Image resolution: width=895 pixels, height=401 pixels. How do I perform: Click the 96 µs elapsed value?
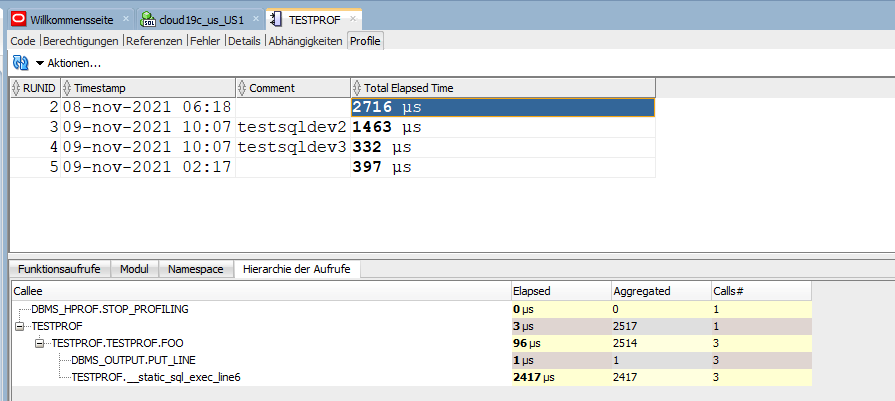(526, 343)
